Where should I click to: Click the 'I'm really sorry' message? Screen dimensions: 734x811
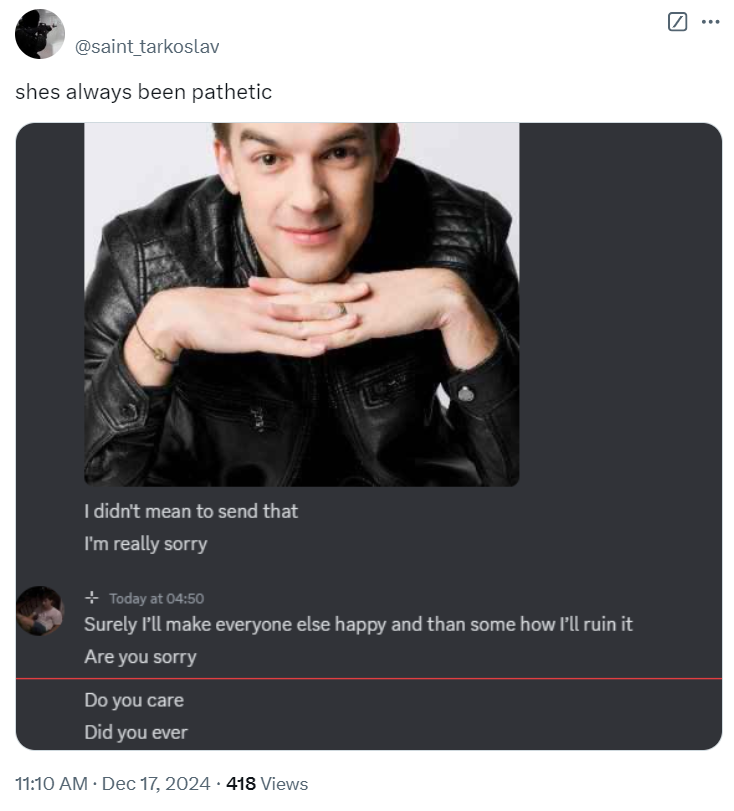coord(146,544)
